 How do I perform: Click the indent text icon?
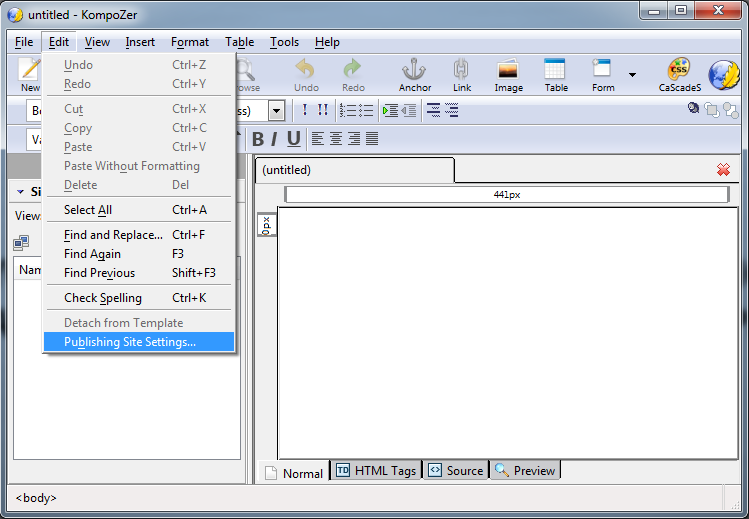[x=389, y=111]
